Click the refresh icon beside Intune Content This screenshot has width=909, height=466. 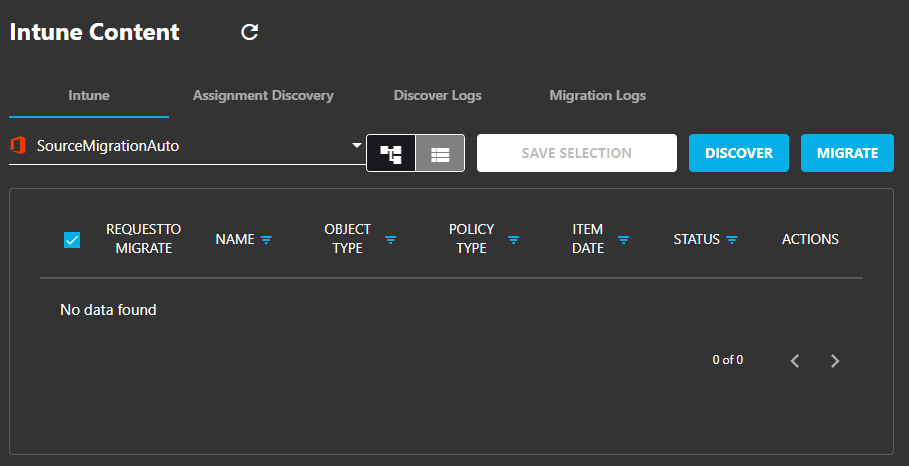(x=249, y=32)
